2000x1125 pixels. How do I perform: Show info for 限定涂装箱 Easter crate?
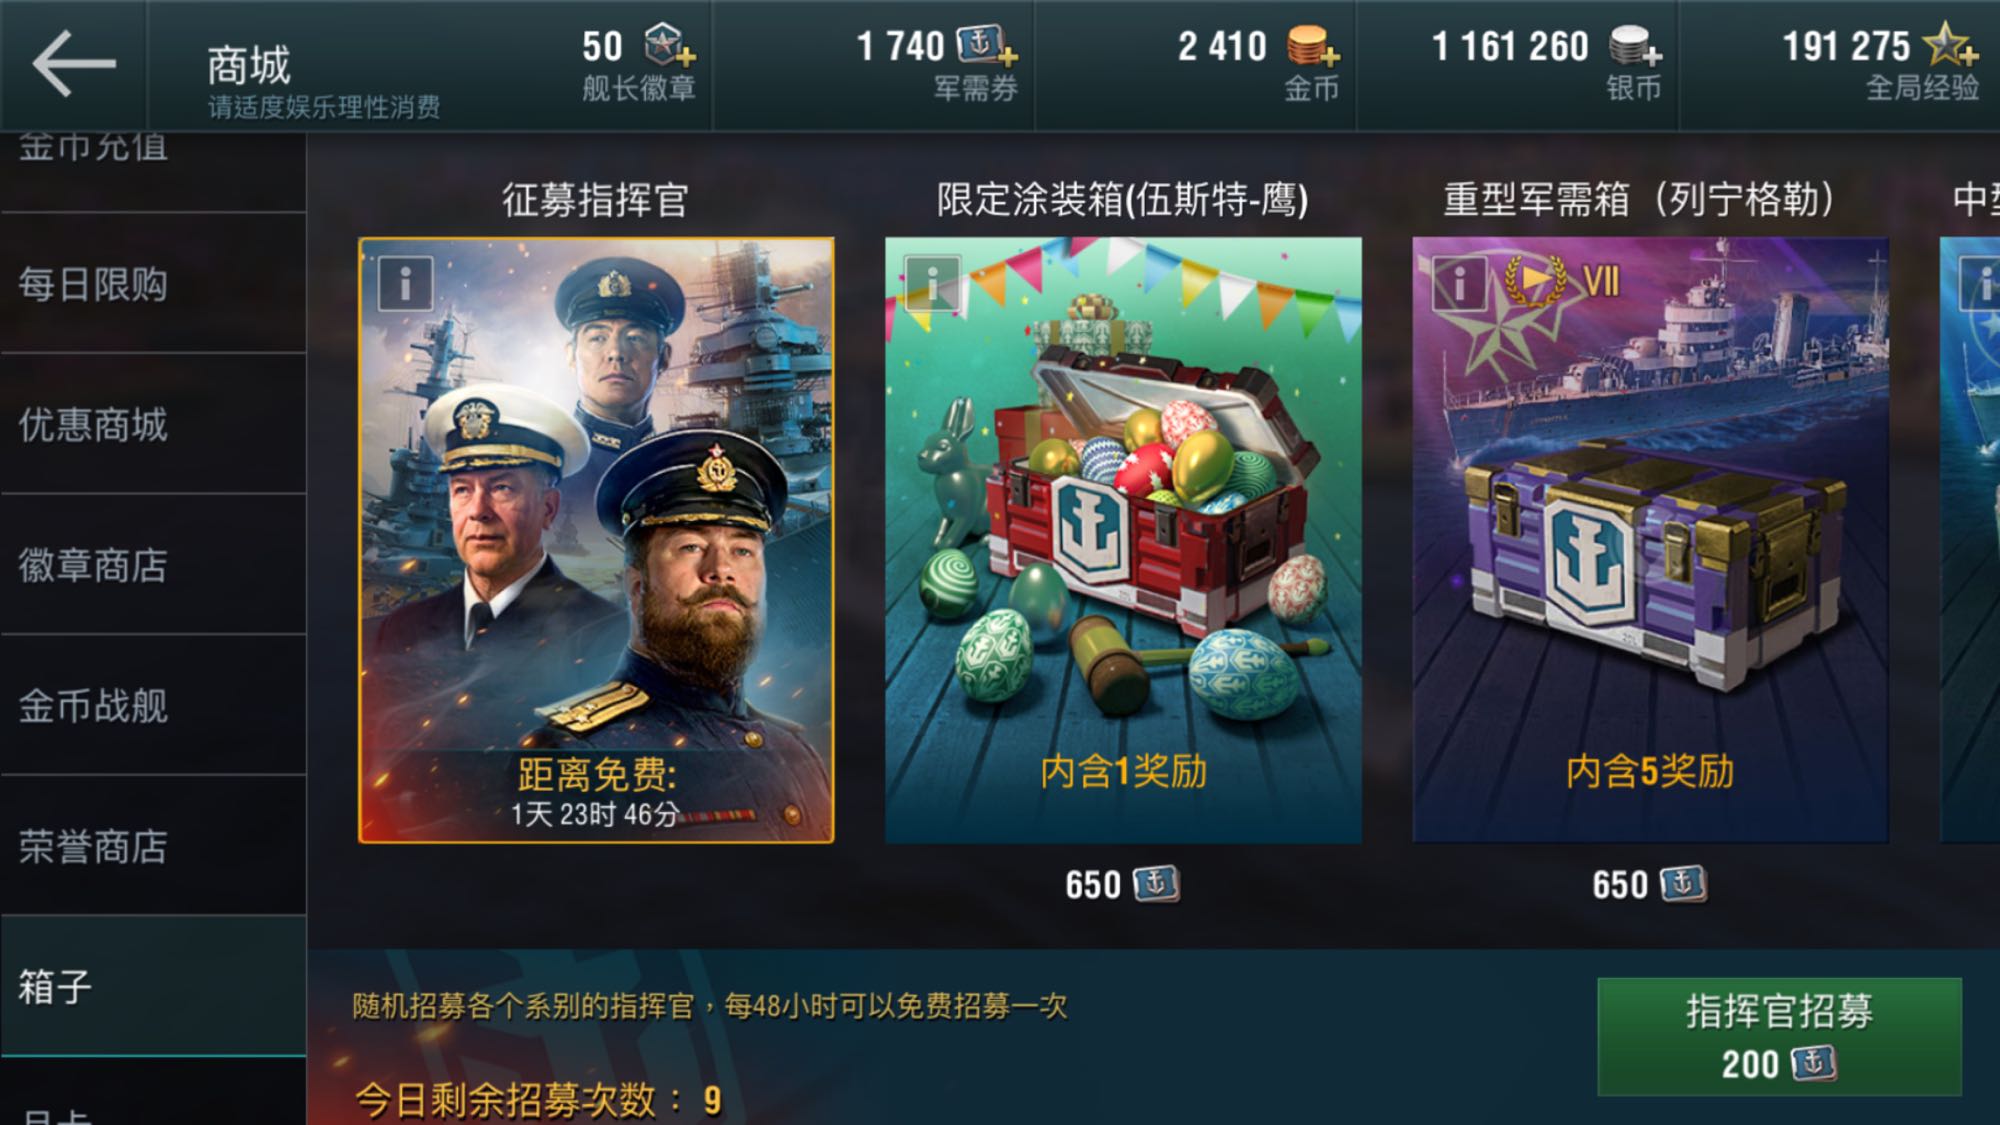(x=932, y=284)
